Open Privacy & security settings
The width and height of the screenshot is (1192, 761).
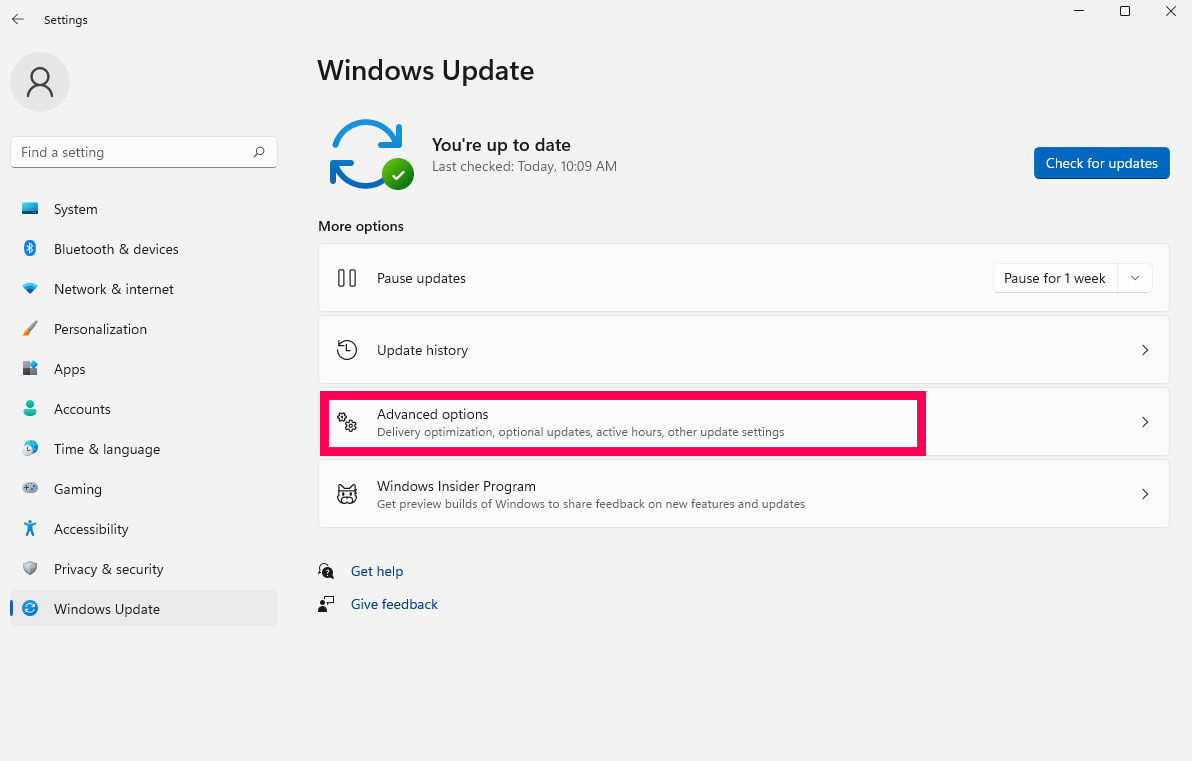(x=144, y=569)
